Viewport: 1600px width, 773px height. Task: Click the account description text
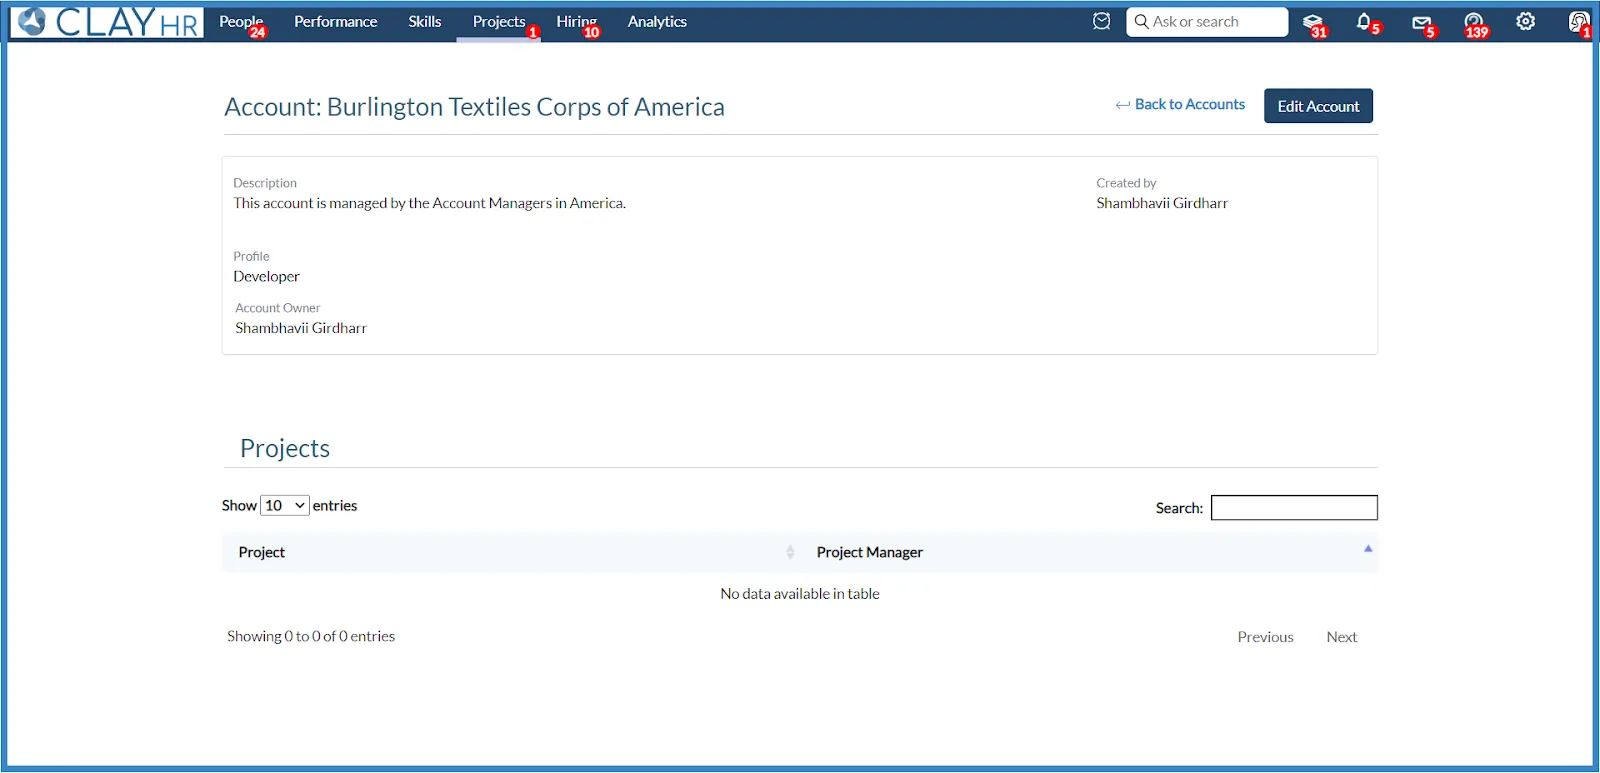[429, 203]
